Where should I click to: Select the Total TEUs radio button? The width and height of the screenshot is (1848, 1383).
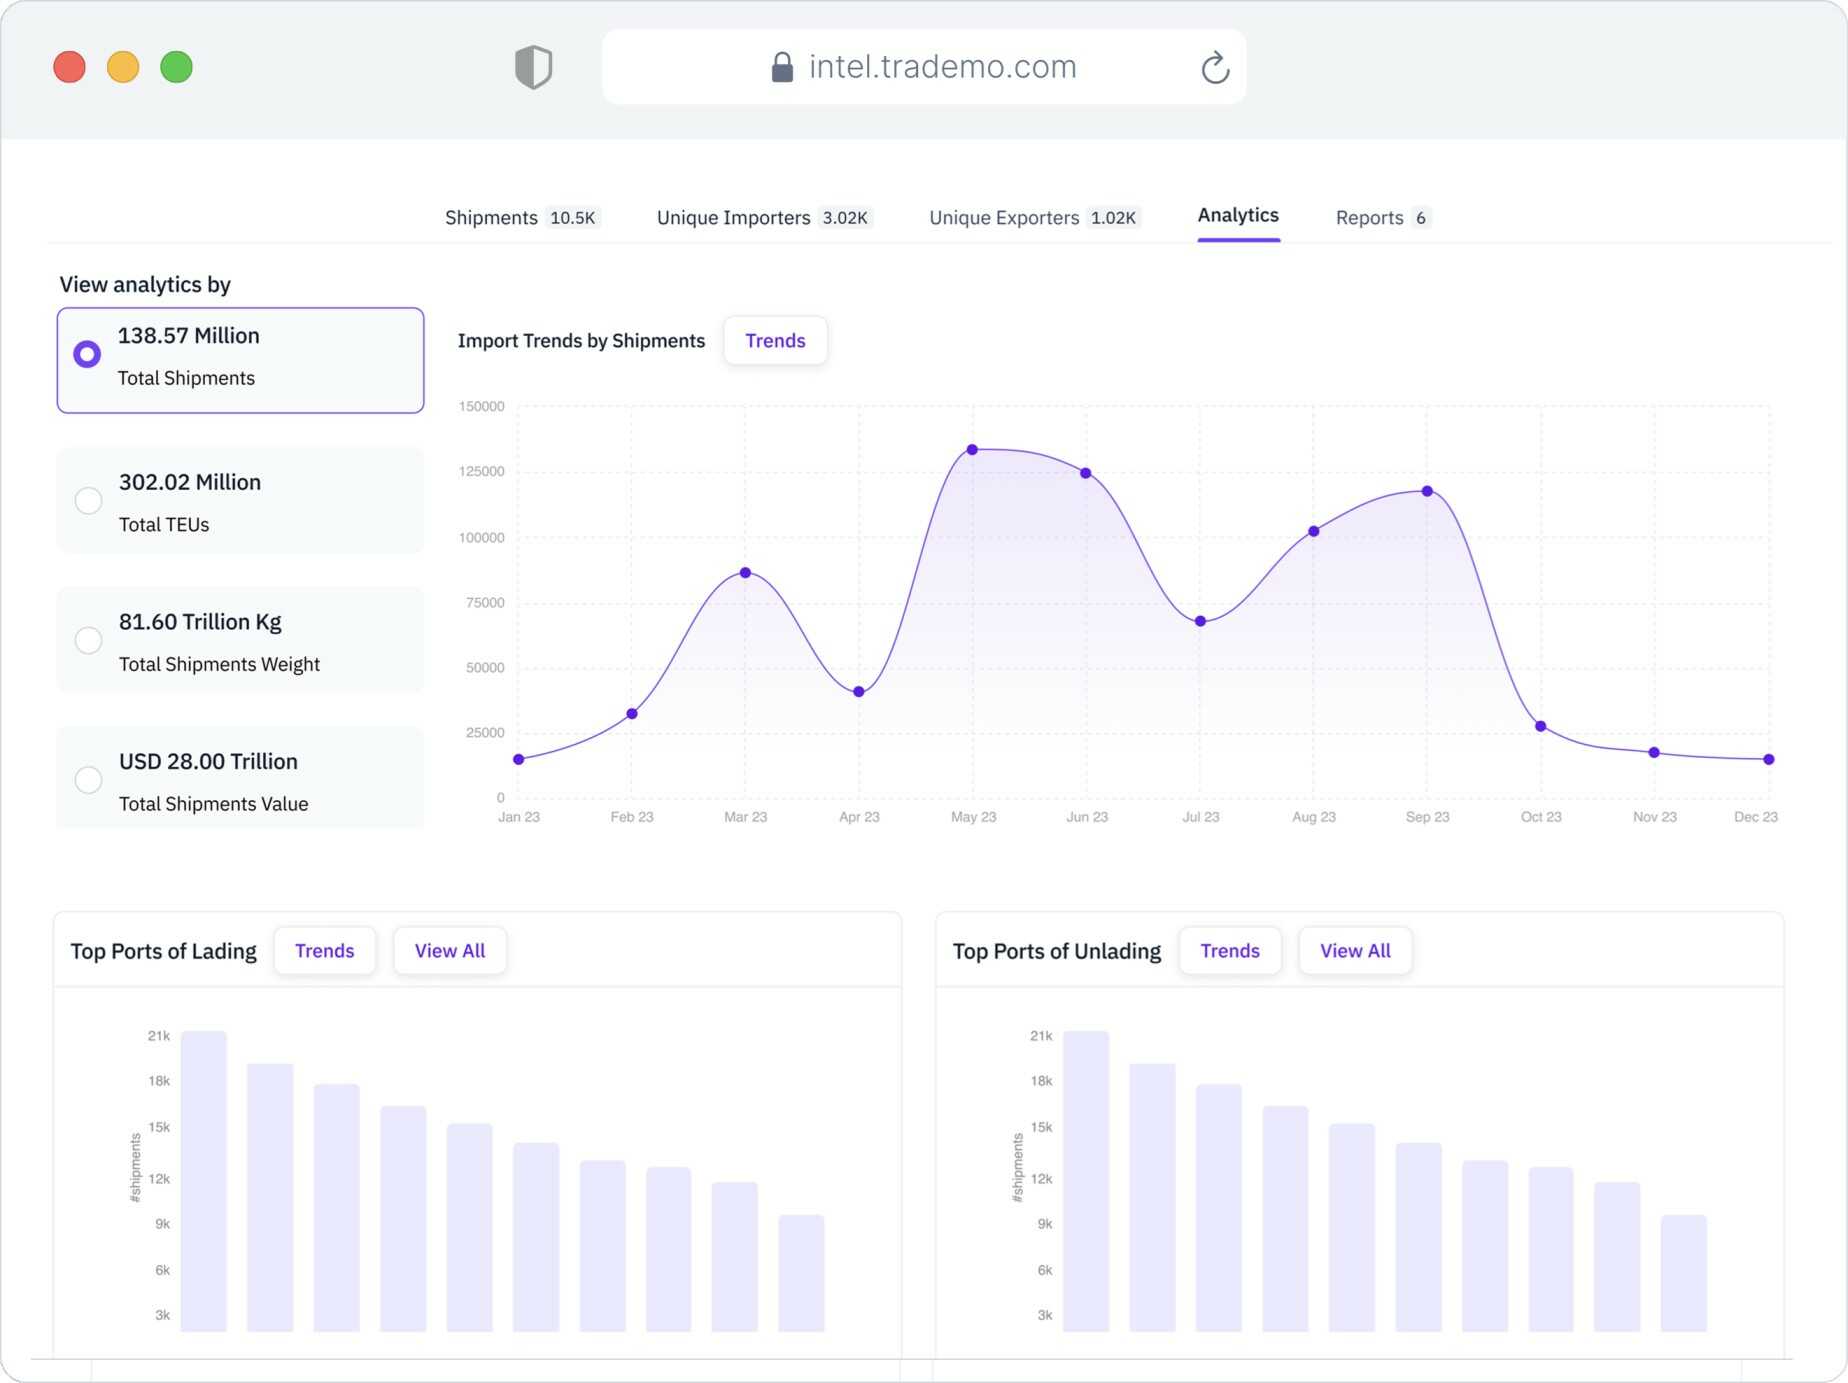point(88,500)
